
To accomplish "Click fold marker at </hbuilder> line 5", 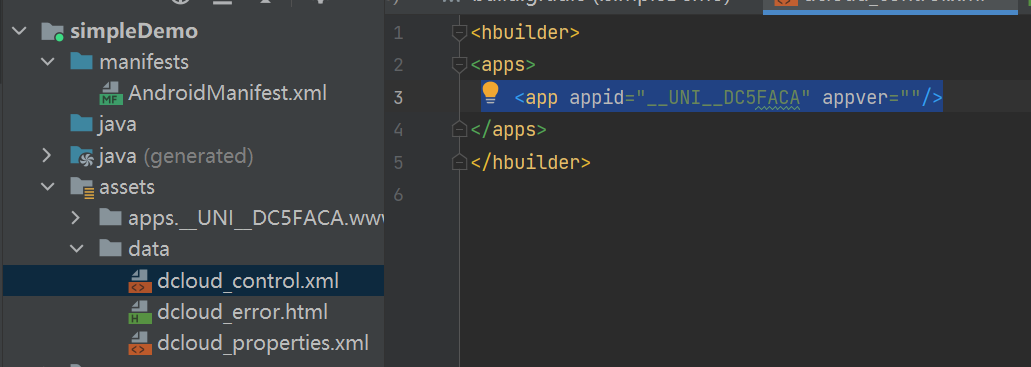I will pos(460,162).
